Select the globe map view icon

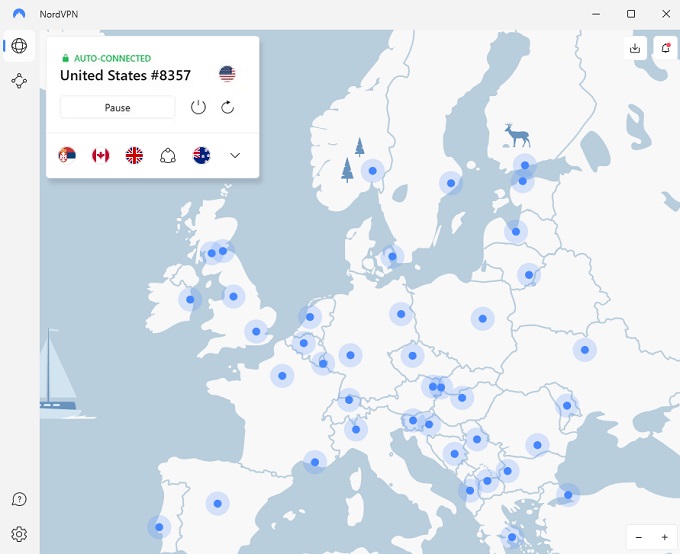[19, 46]
